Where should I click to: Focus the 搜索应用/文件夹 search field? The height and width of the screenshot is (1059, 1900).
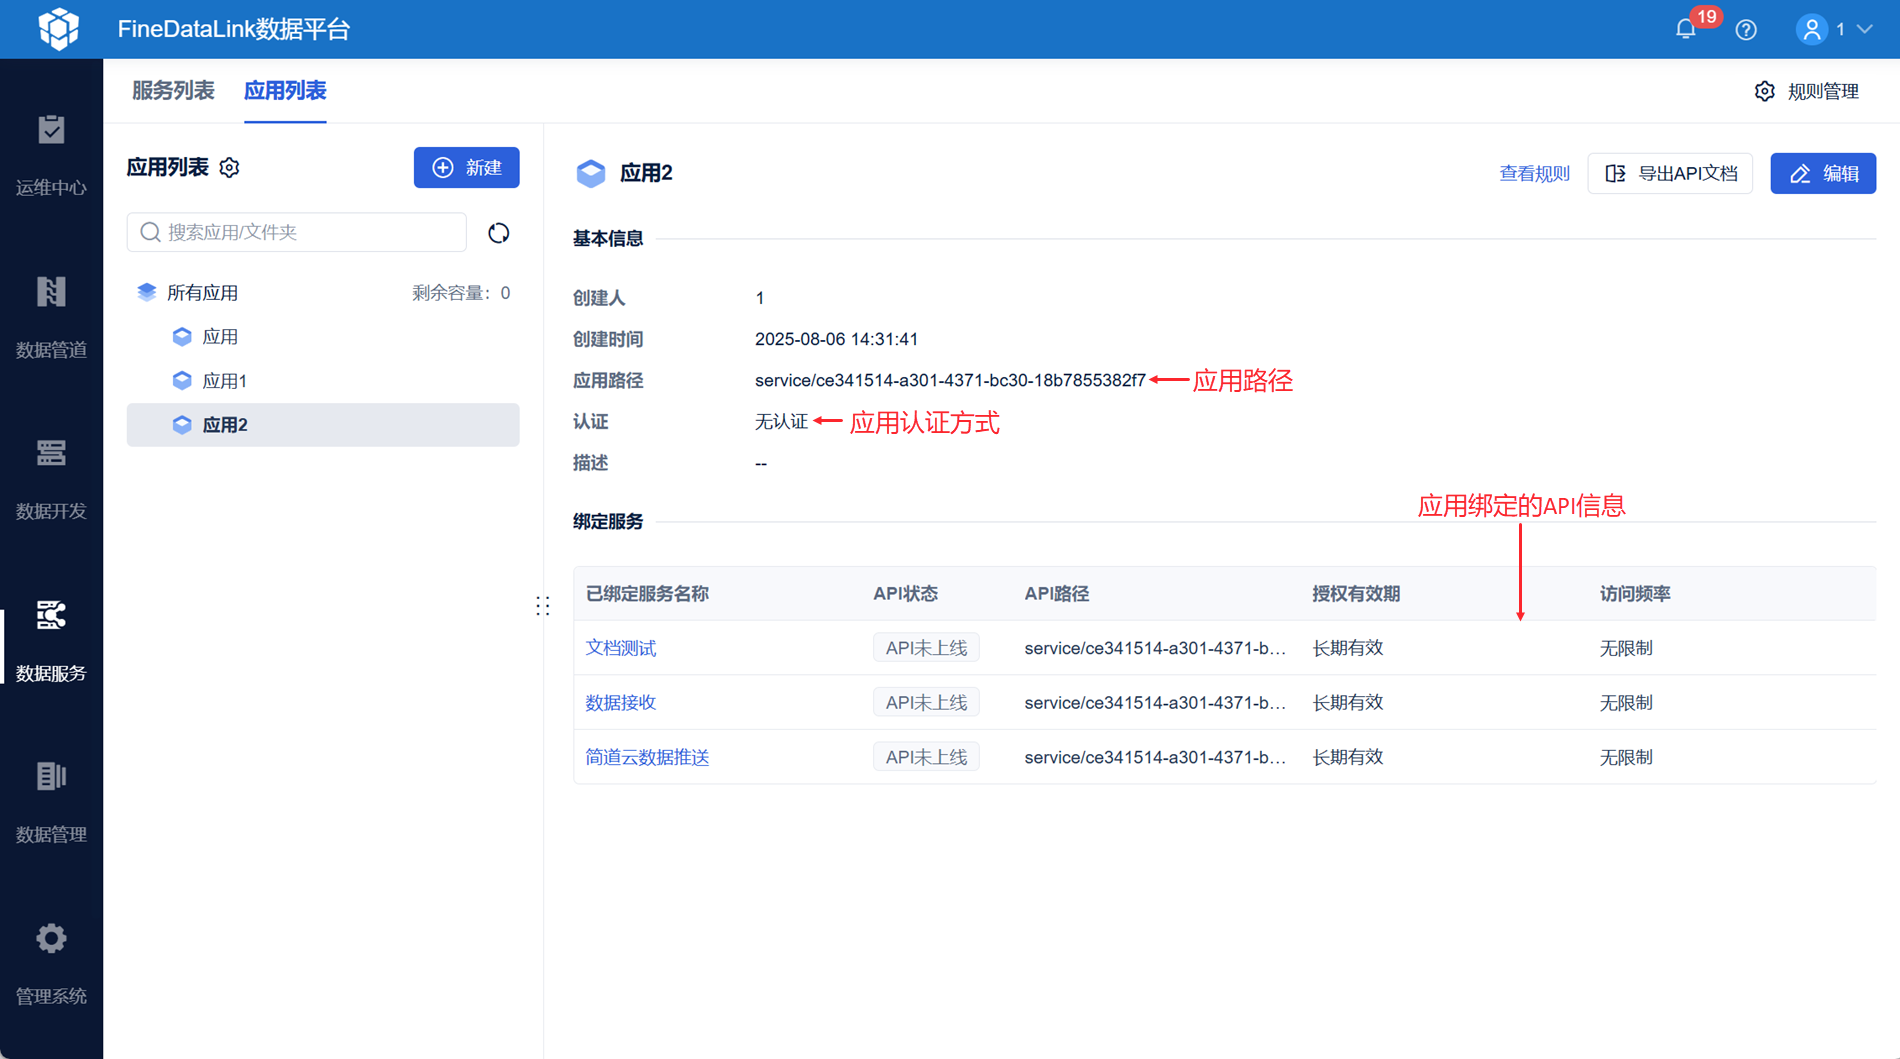pyautogui.click(x=297, y=232)
